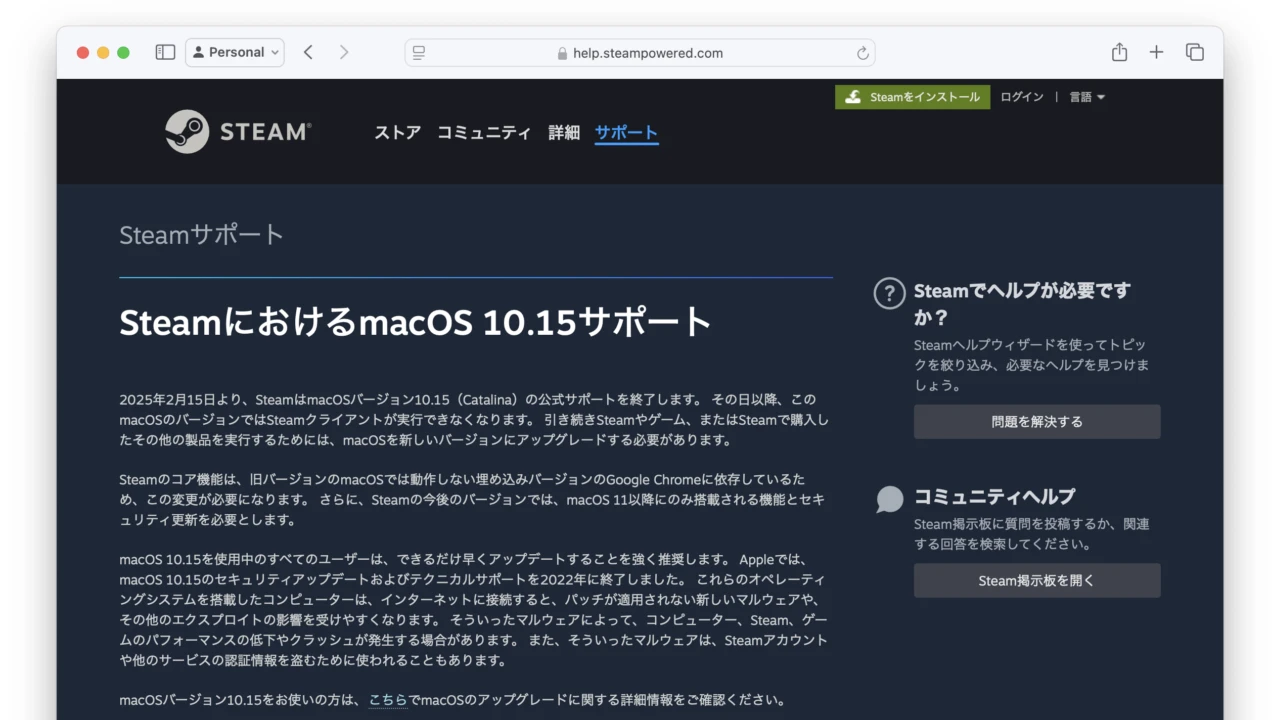Open a new tab with plus icon
Screen dimensions: 1280x720
pos(1156,52)
